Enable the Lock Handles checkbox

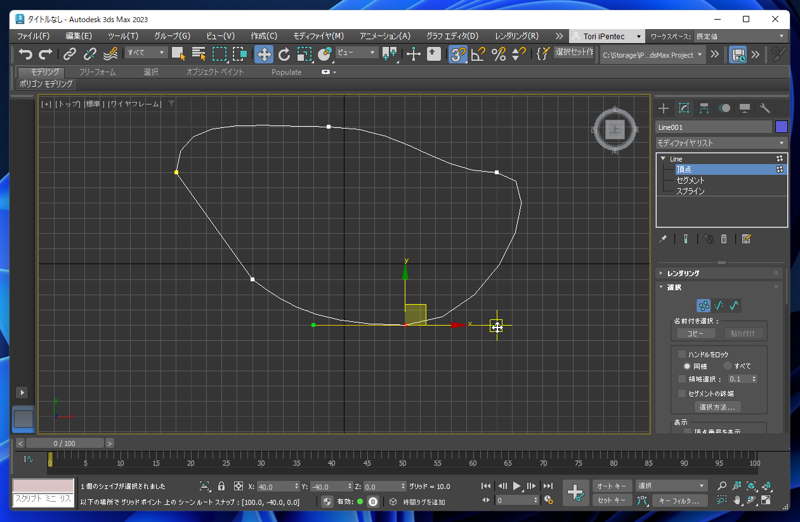[x=682, y=354]
